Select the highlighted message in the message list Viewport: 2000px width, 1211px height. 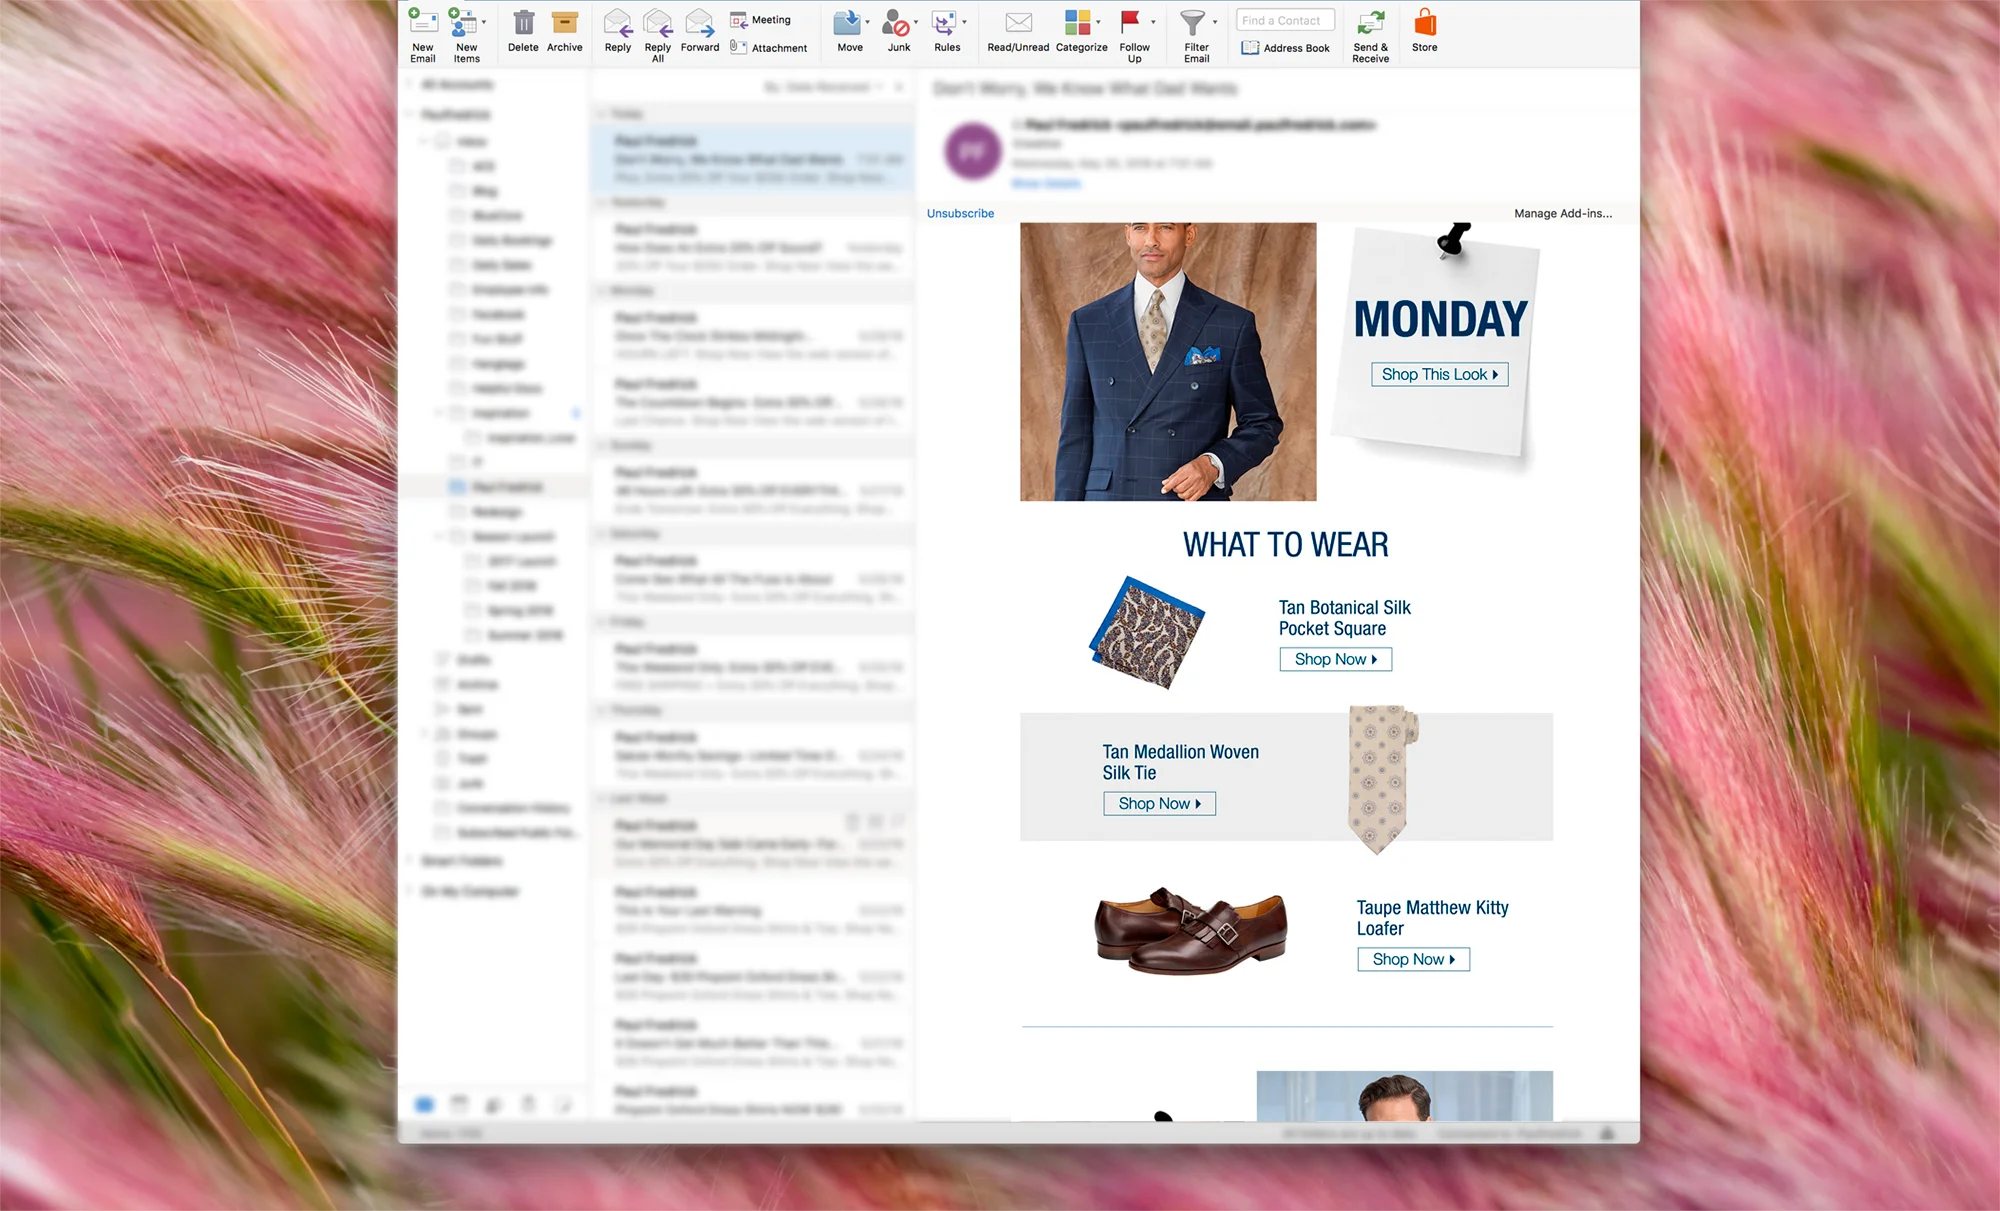(x=753, y=159)
